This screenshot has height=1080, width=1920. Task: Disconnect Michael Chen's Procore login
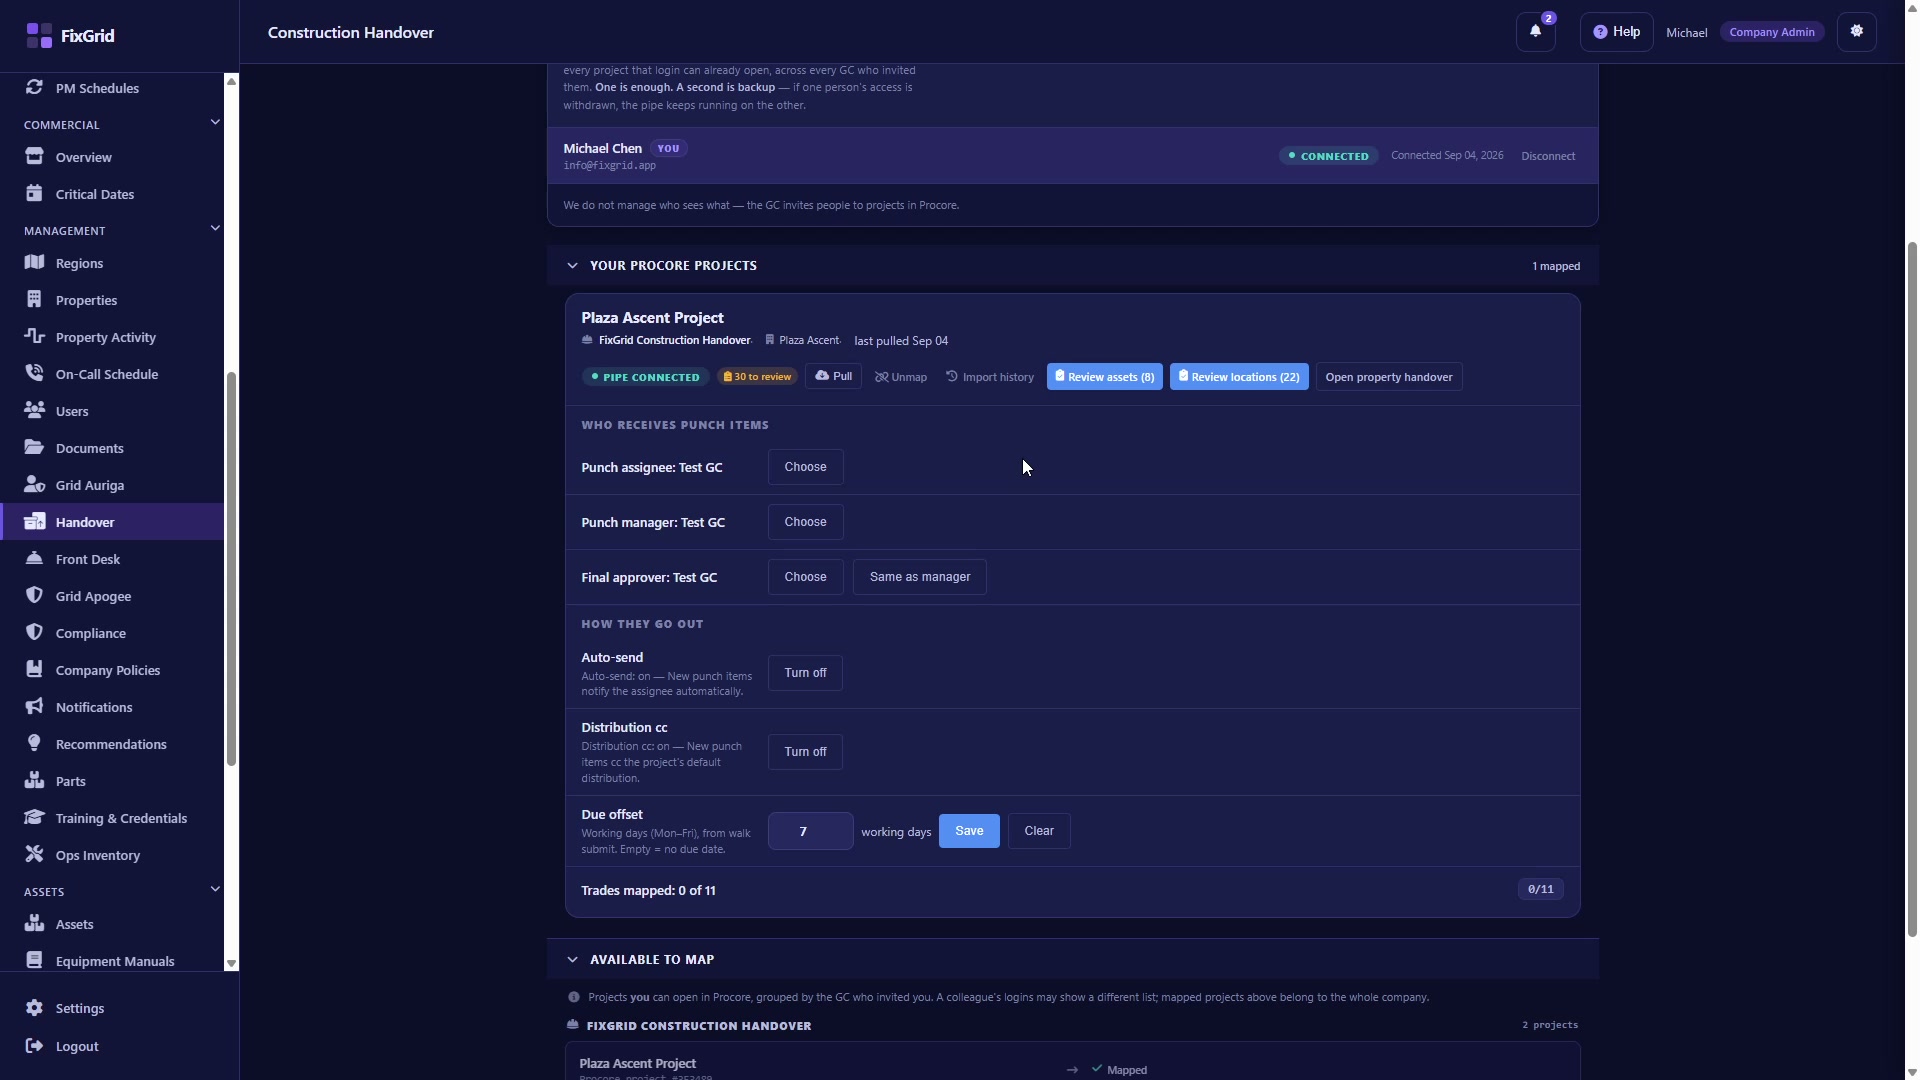coord(1548,156)
